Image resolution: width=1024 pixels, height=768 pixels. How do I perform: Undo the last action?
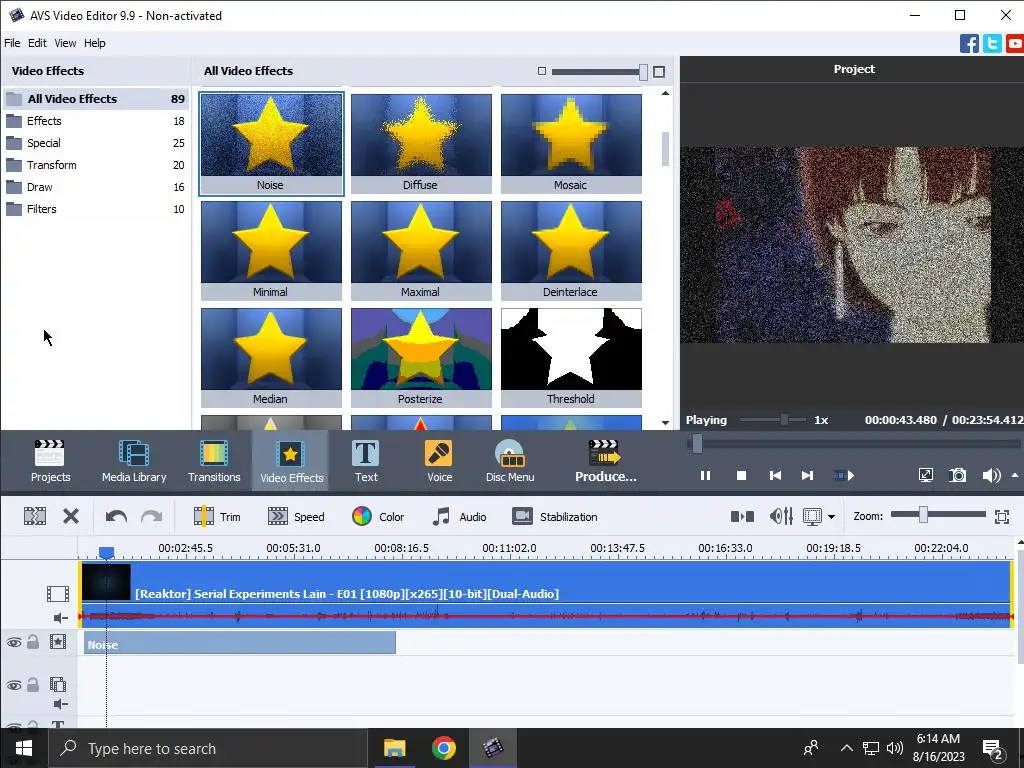tap(116, 517)
